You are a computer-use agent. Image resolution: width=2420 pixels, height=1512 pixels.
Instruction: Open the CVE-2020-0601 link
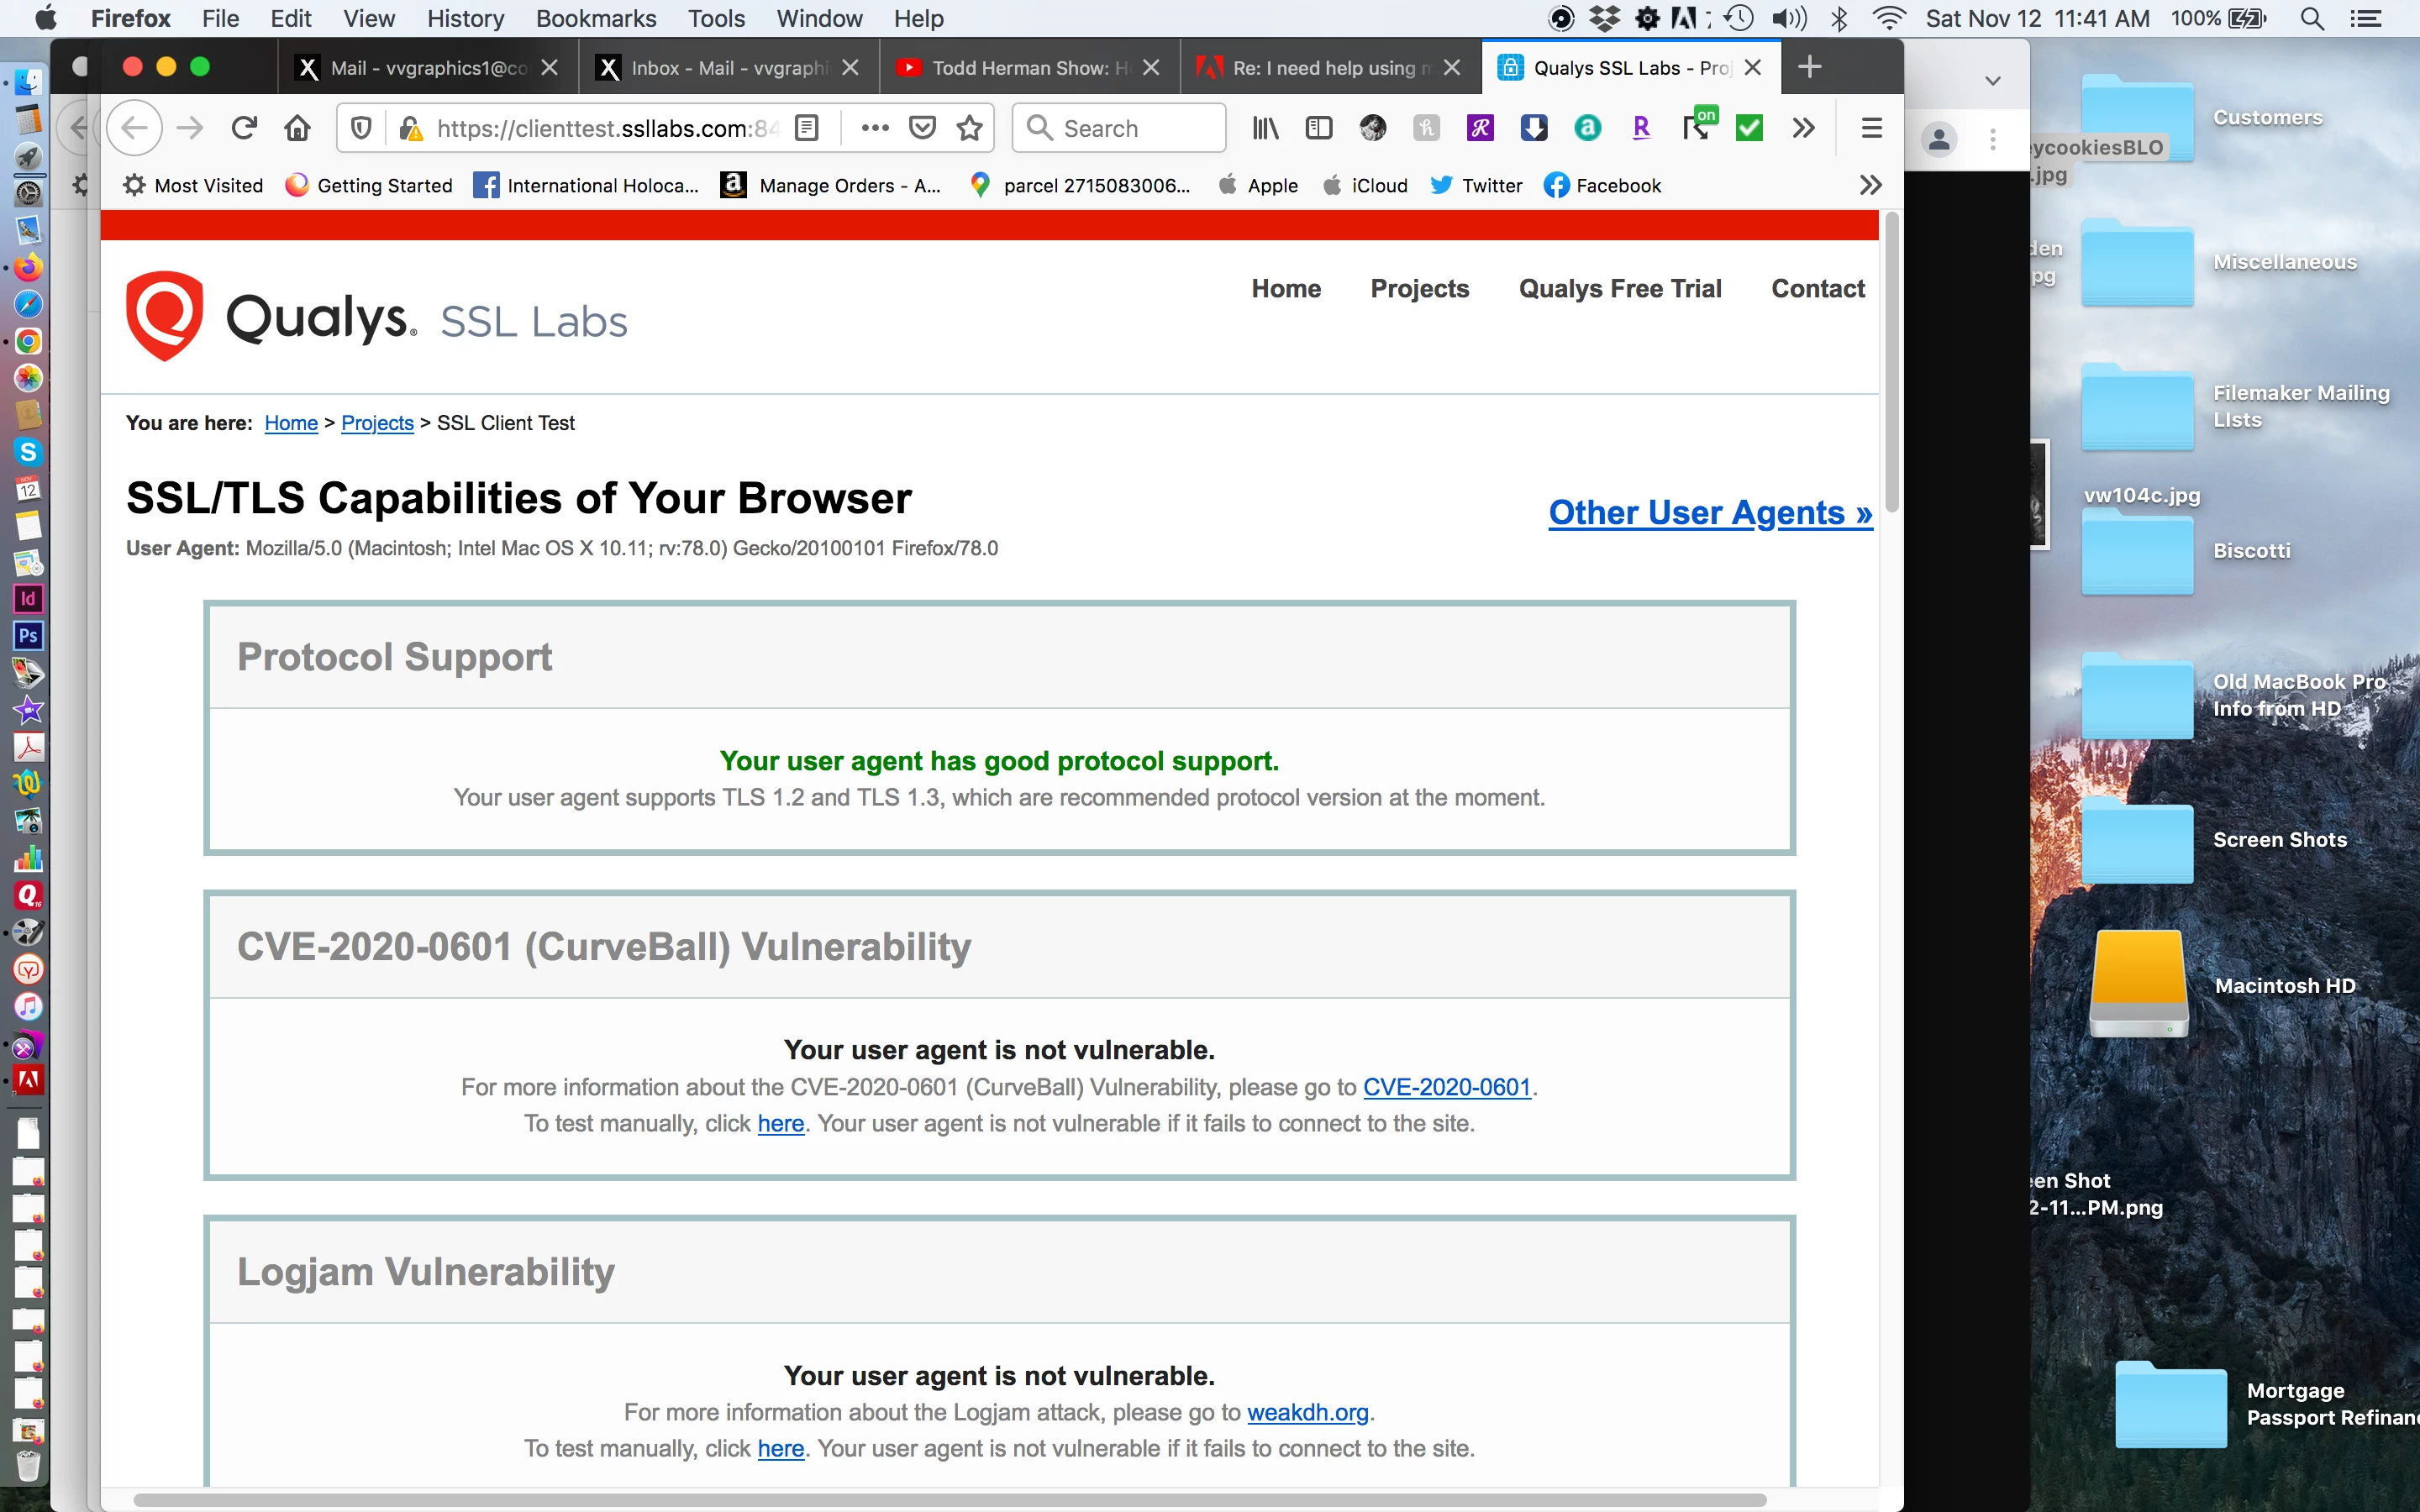click(x=1446, y=1087)
